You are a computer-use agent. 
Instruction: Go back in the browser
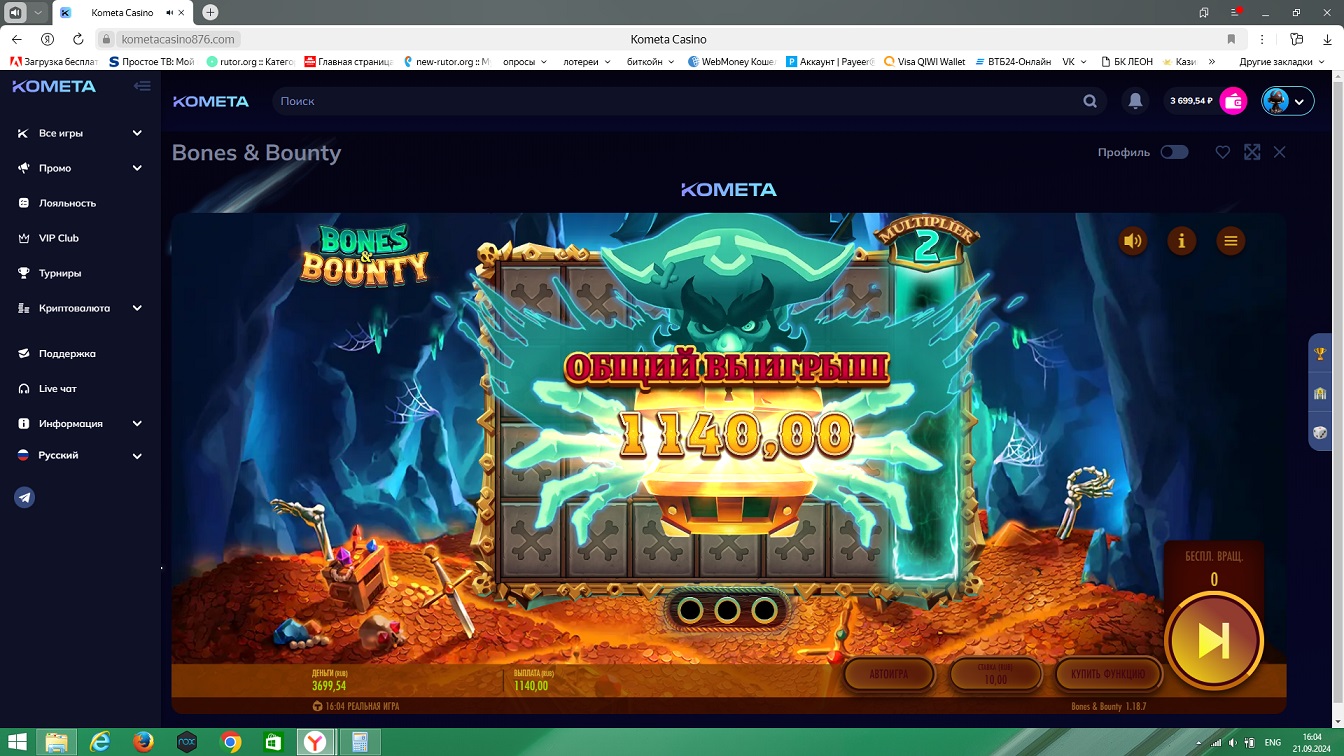(x=17, y=39)
